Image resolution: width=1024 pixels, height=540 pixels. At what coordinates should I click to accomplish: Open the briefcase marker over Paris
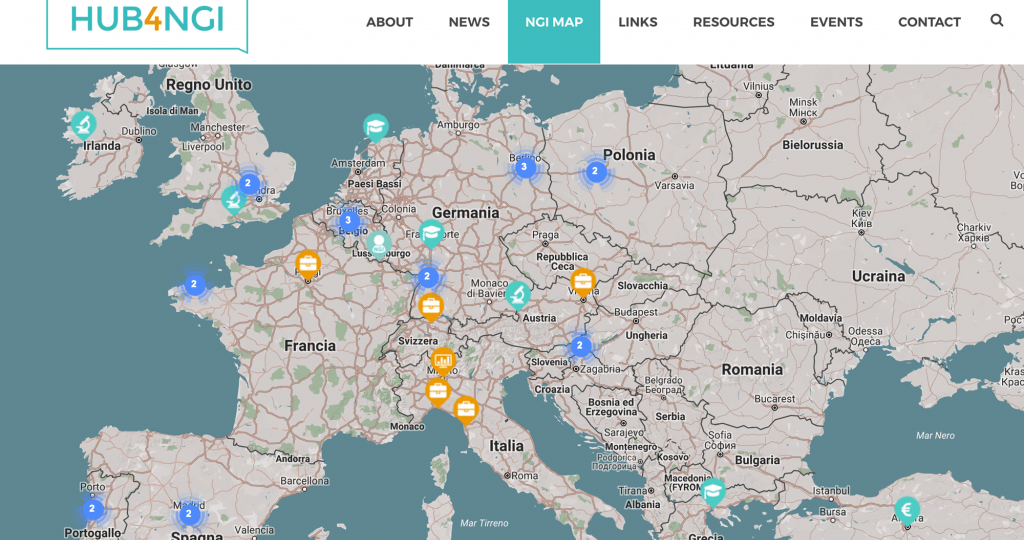coord(308,266)
